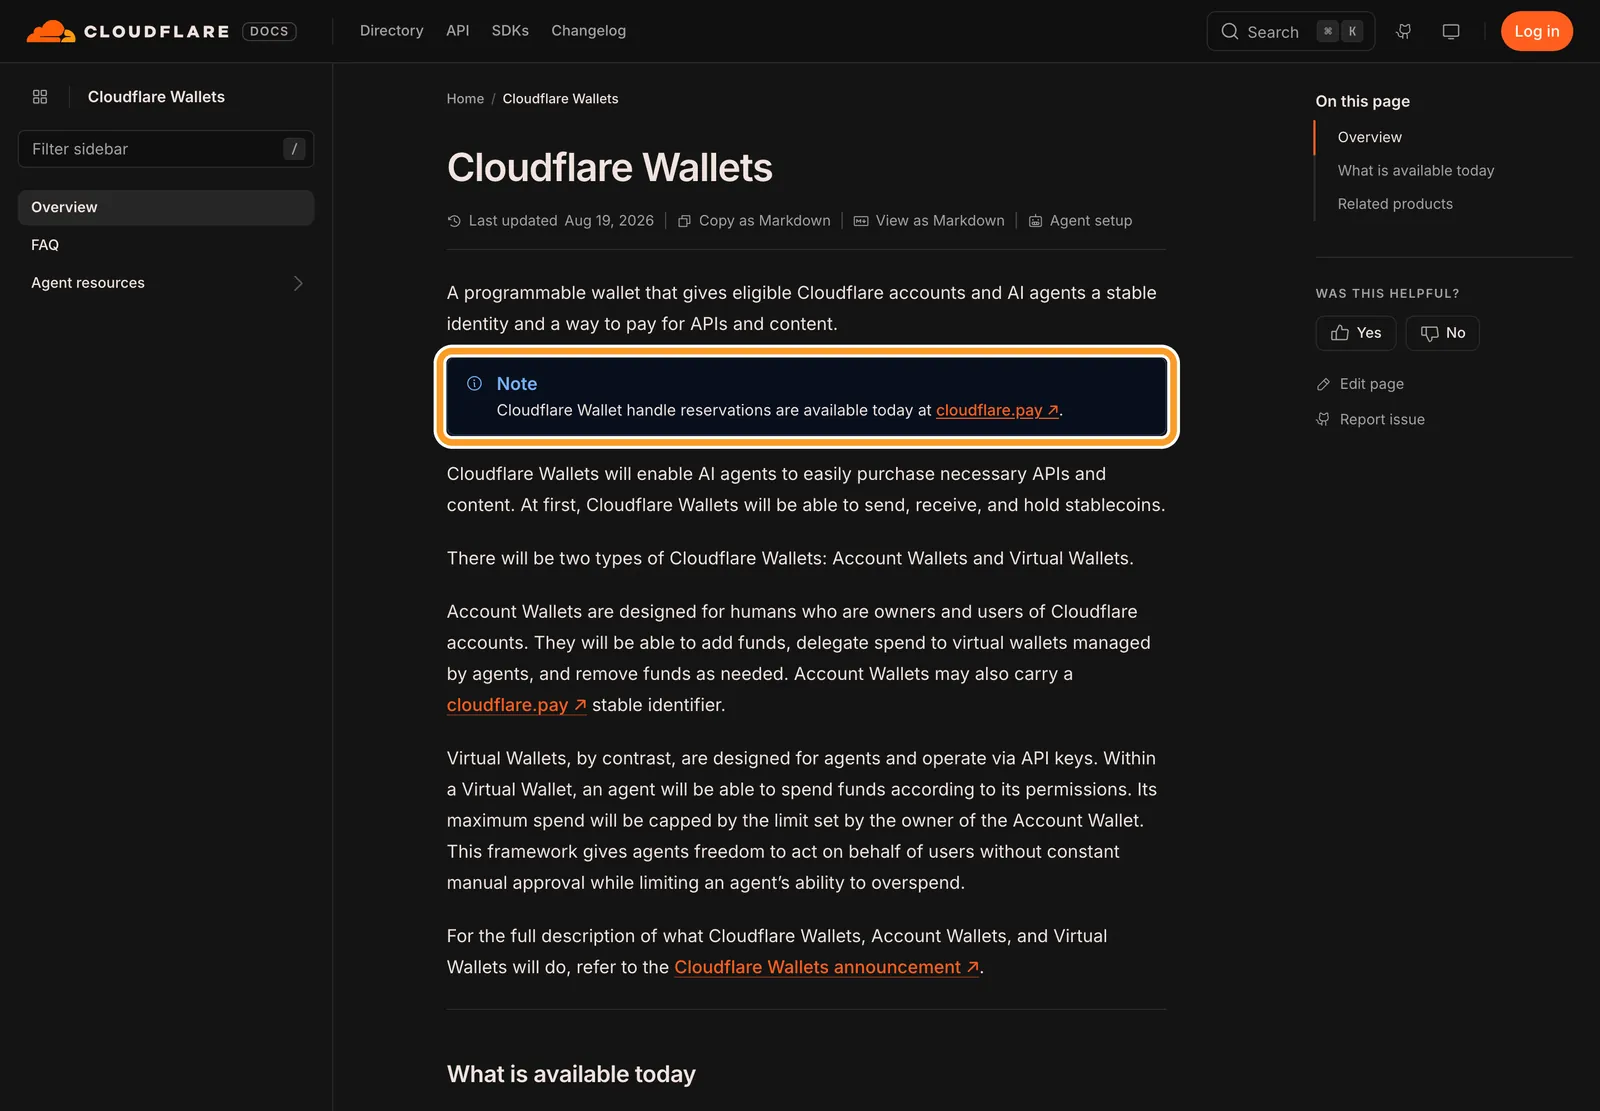Click Cloudflare Wallets sidebar title
Viewport: 1600px width, 1111px height.
(x=156, y=97)
